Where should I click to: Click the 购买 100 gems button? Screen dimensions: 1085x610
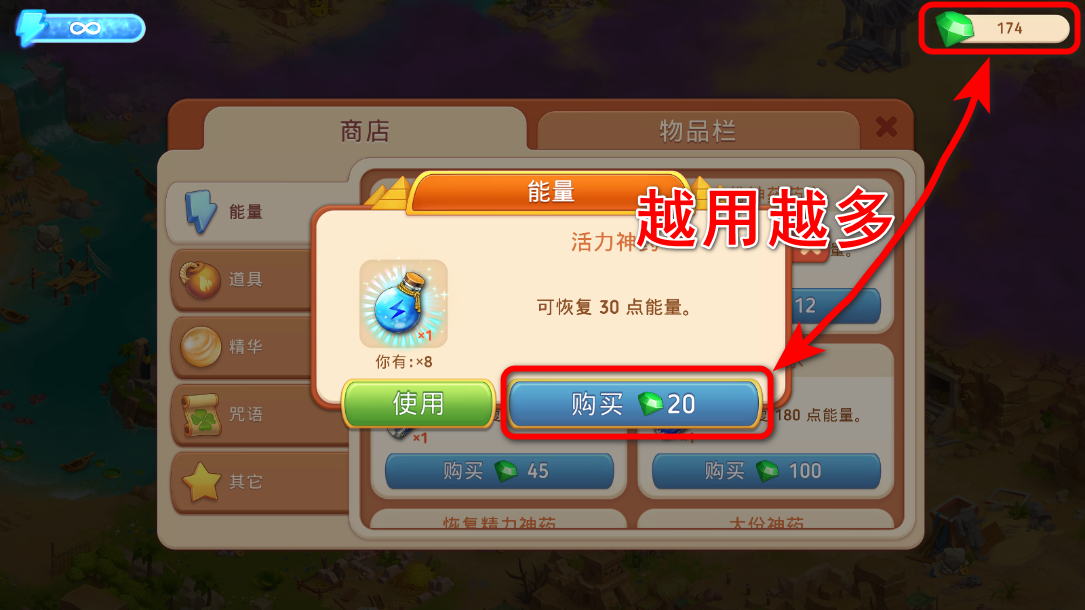[766, 471]
